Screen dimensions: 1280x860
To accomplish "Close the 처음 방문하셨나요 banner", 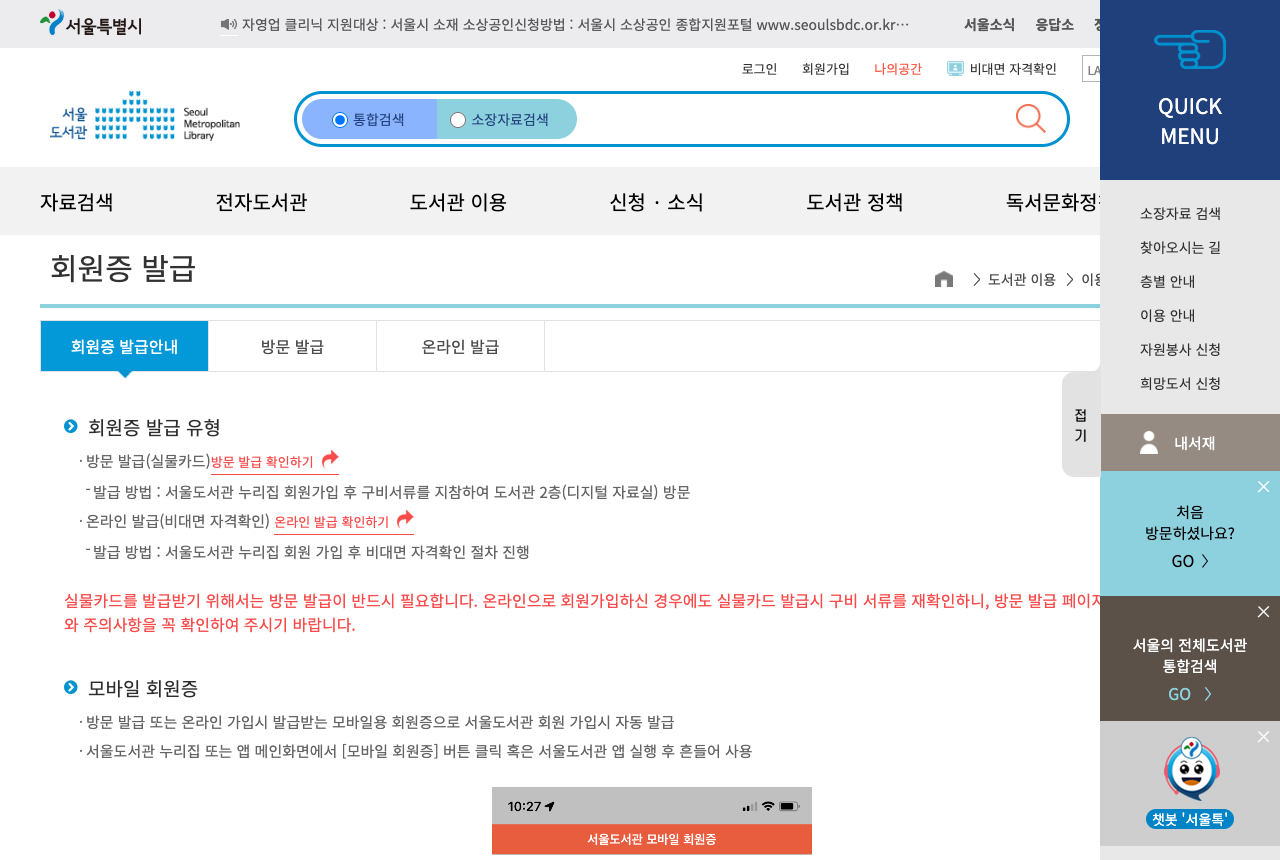I will pos(1263,486).
